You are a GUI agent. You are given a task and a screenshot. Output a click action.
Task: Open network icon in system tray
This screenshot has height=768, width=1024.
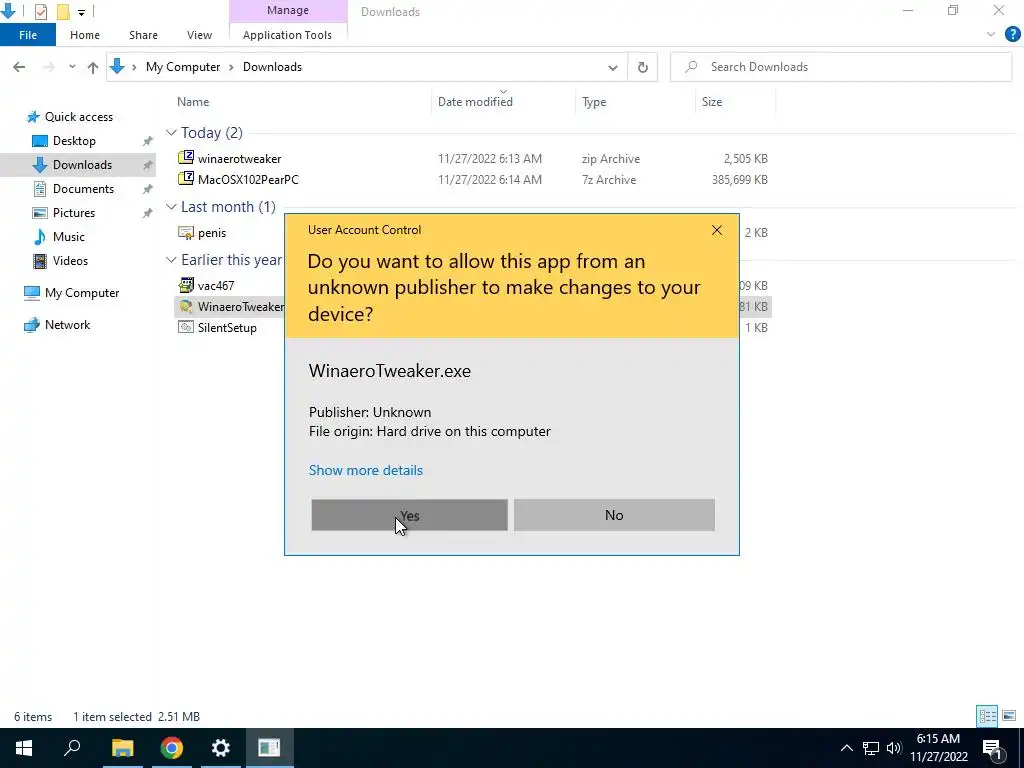[871, 748]
